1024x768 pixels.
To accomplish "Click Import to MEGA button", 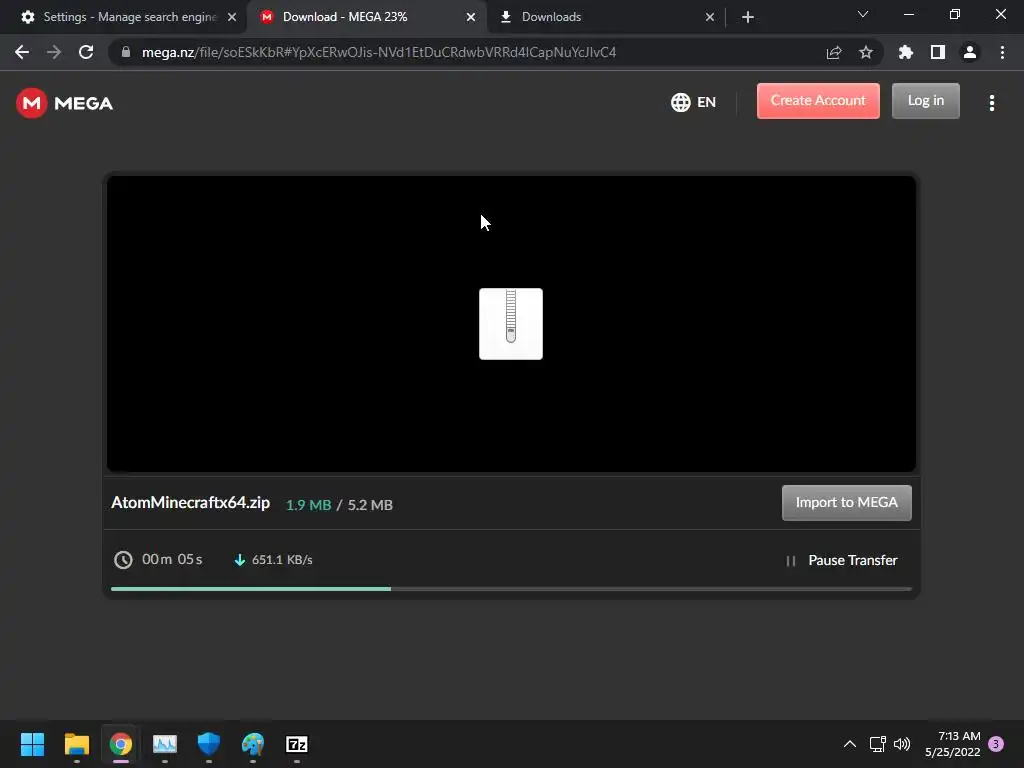I will click(x=846, y=503).
